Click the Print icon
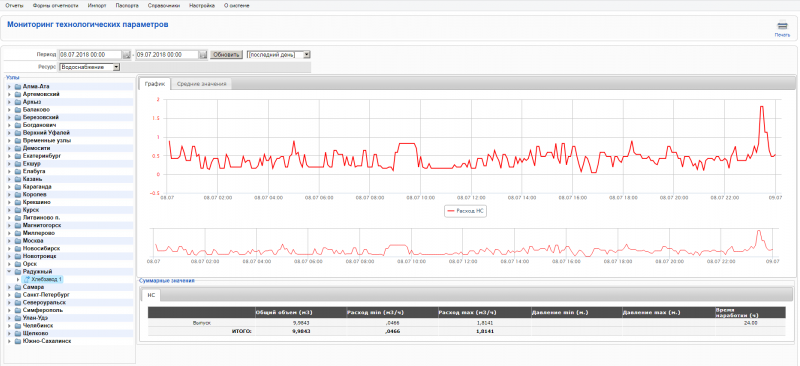Screen dimensions: 800x366 (782, 26)
